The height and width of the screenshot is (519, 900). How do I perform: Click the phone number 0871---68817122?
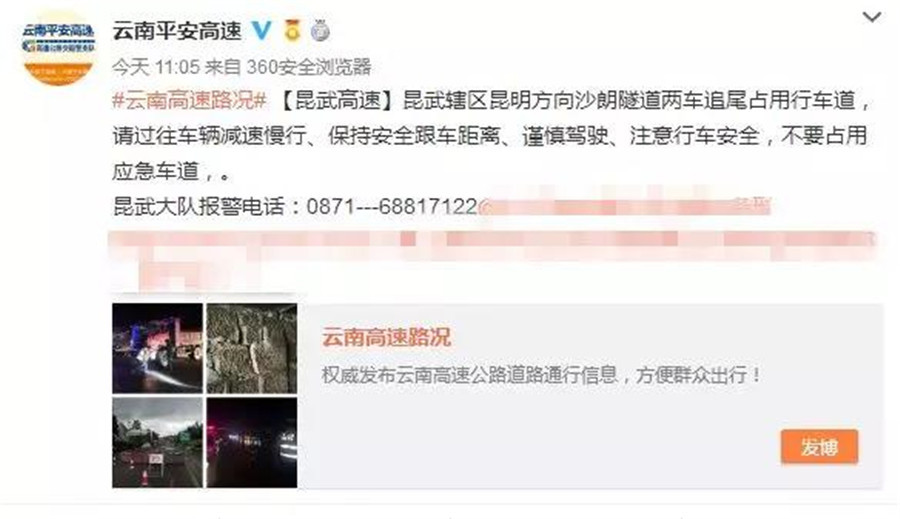(x=391, y=206)
